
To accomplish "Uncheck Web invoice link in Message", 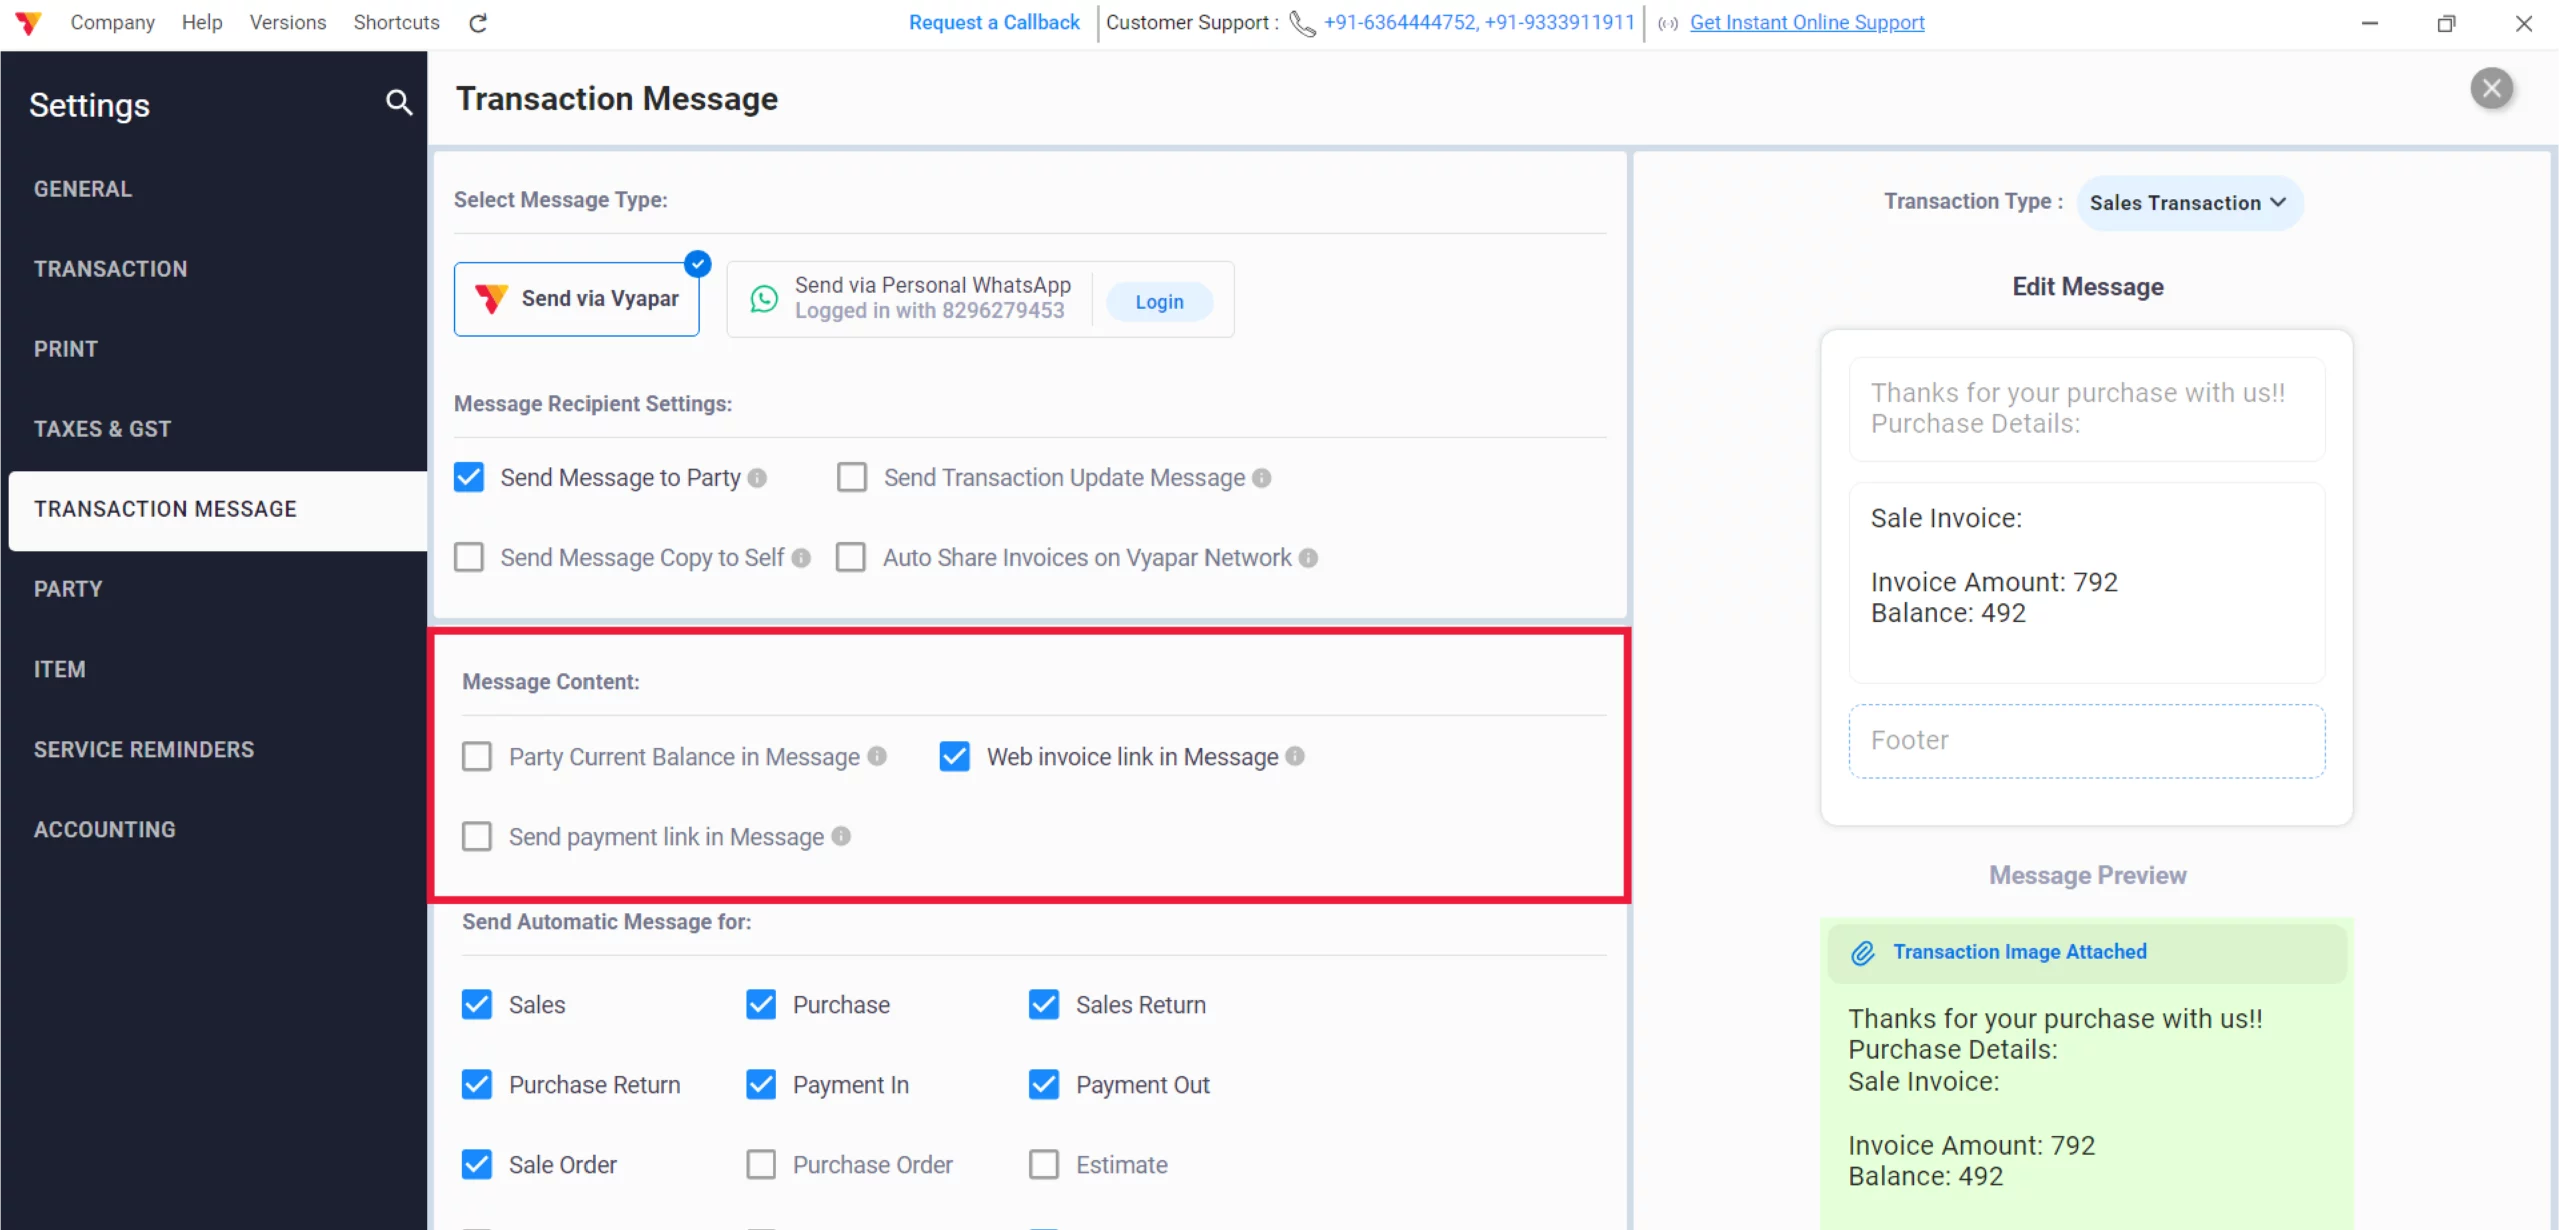I will (x=954, y=756).
